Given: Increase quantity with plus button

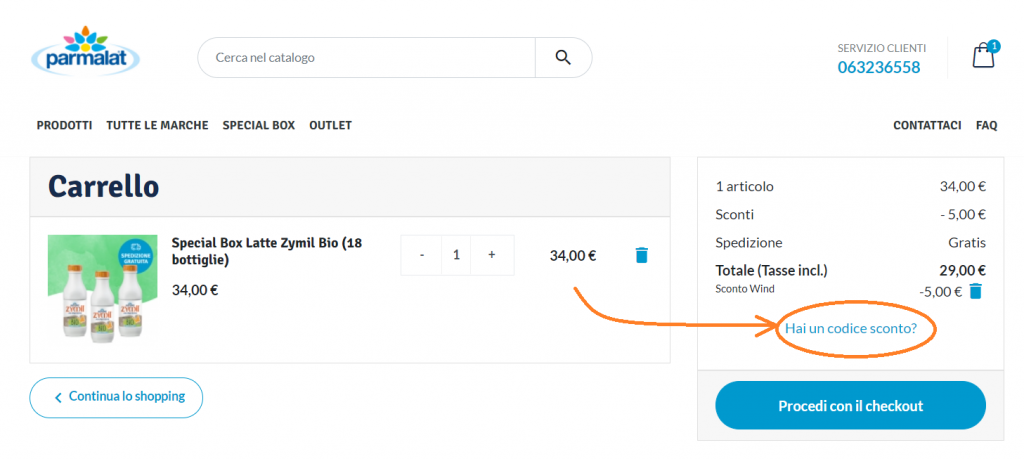Looking at the screenshot, I should click(x=492, y=255).
